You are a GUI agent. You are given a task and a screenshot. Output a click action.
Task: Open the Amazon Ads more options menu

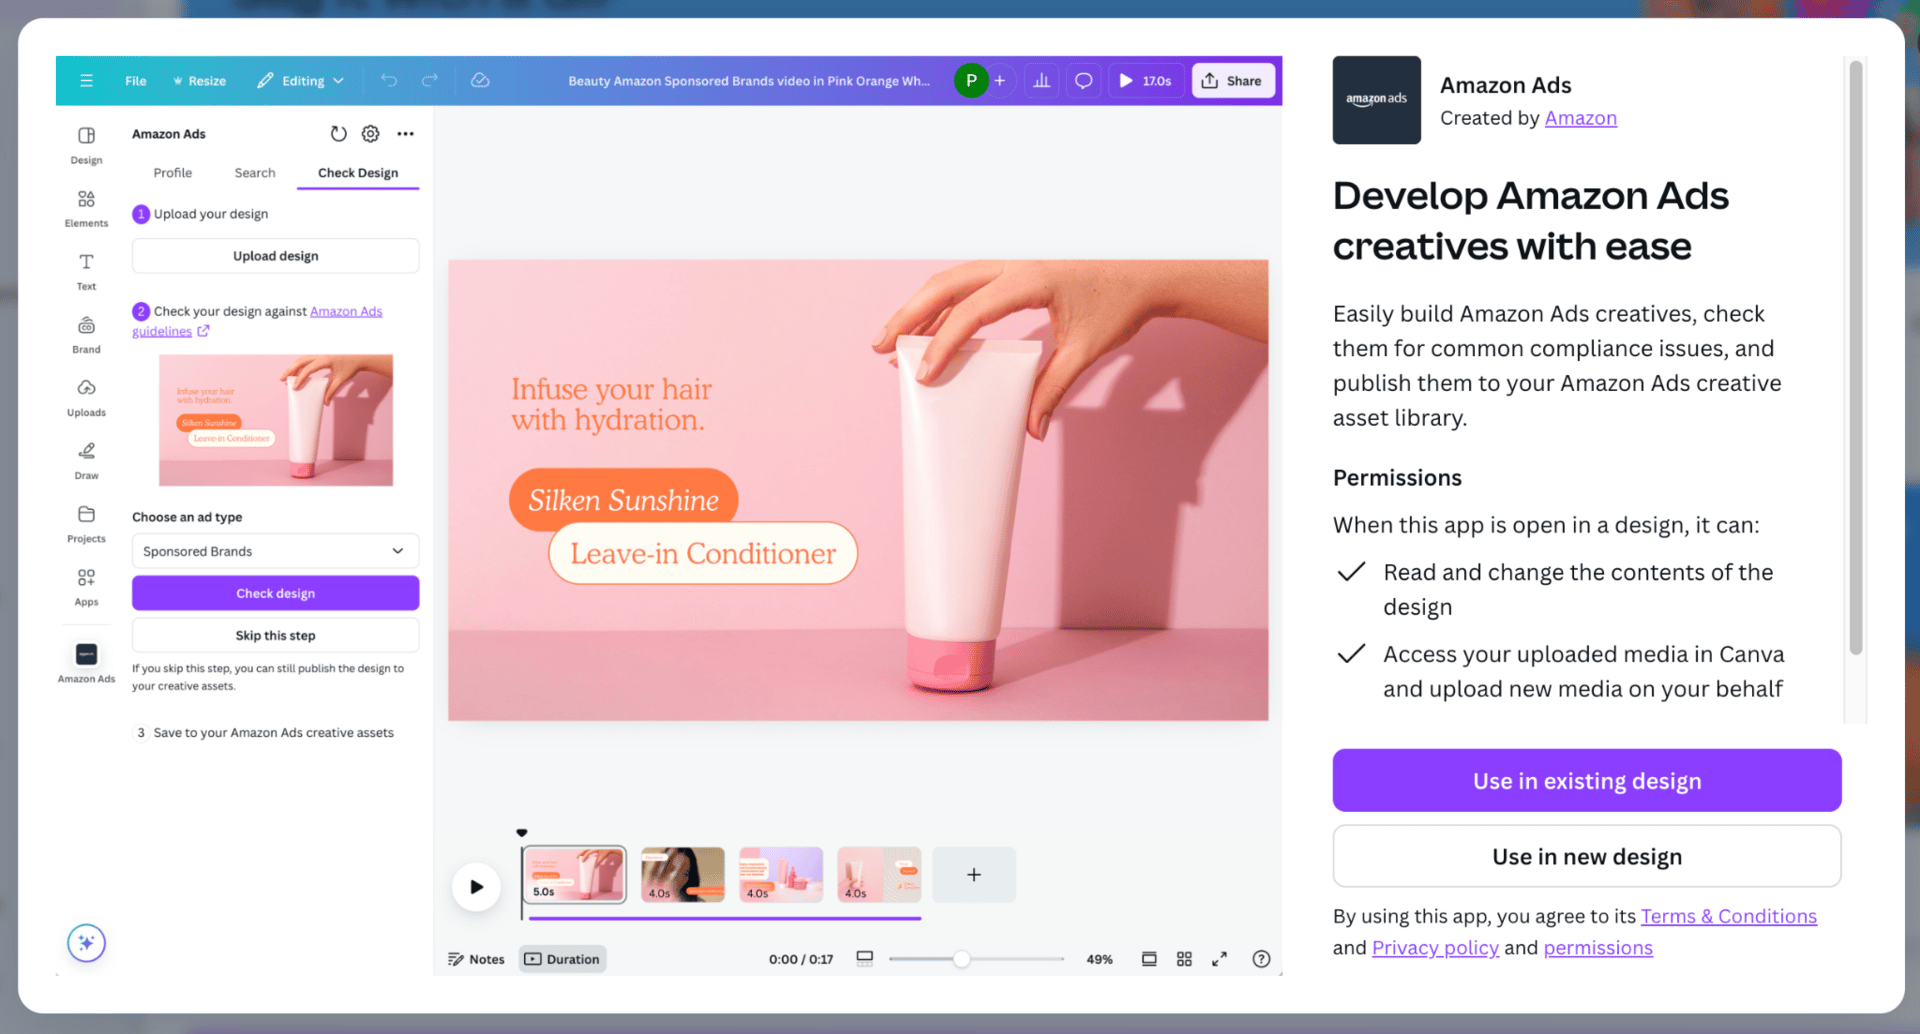[405, 134]
